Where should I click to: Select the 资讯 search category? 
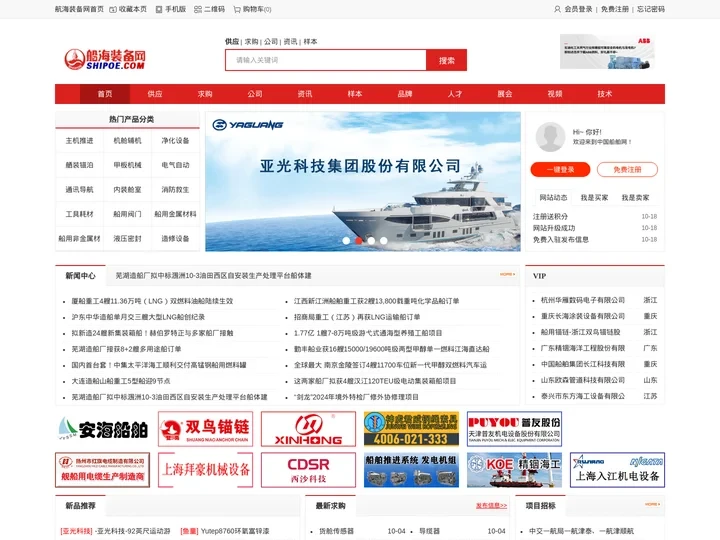(290, 41)
